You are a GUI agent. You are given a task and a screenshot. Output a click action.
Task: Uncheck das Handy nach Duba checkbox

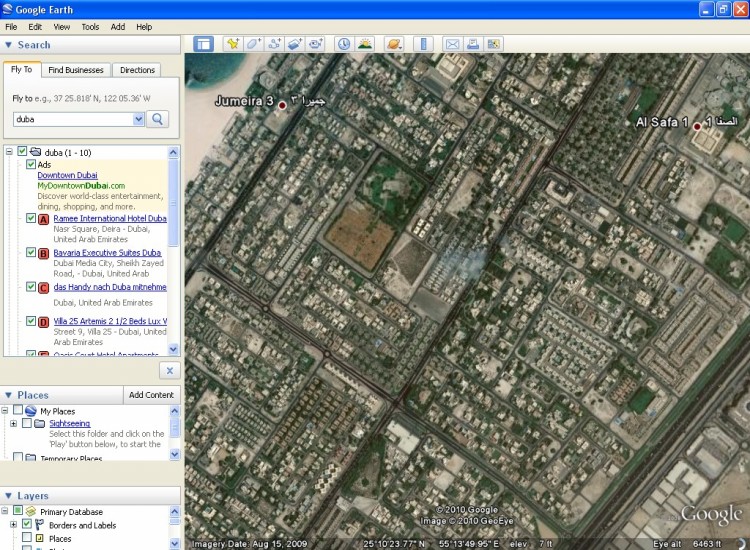(31, 286)
